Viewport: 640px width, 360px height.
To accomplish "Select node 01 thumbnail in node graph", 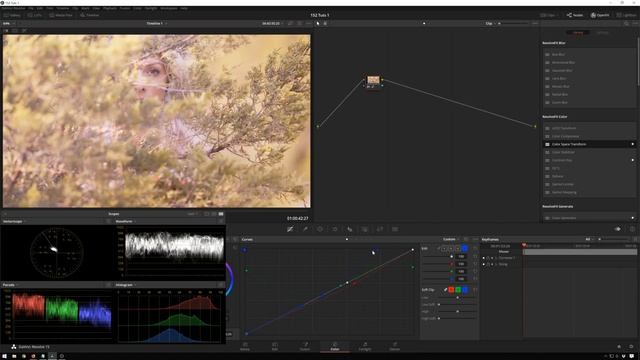I will [373, 80].
